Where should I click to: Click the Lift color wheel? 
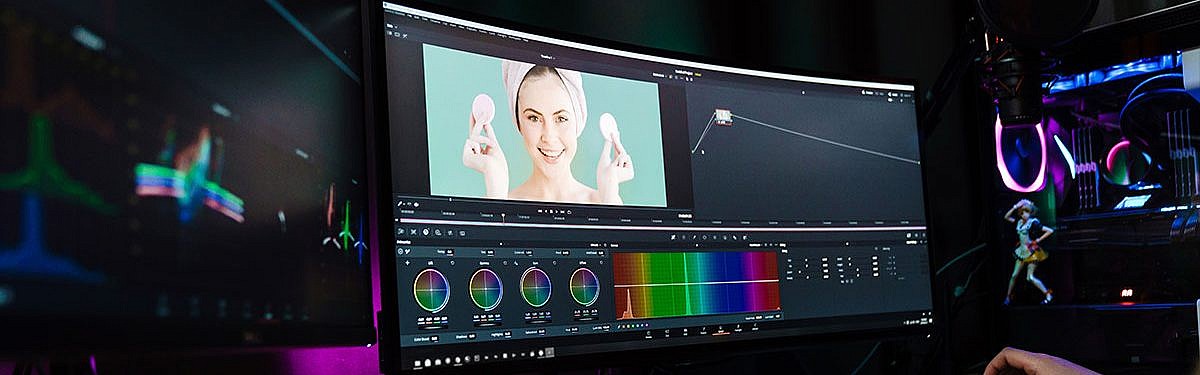pyautogui.click(x=432, y=290)
